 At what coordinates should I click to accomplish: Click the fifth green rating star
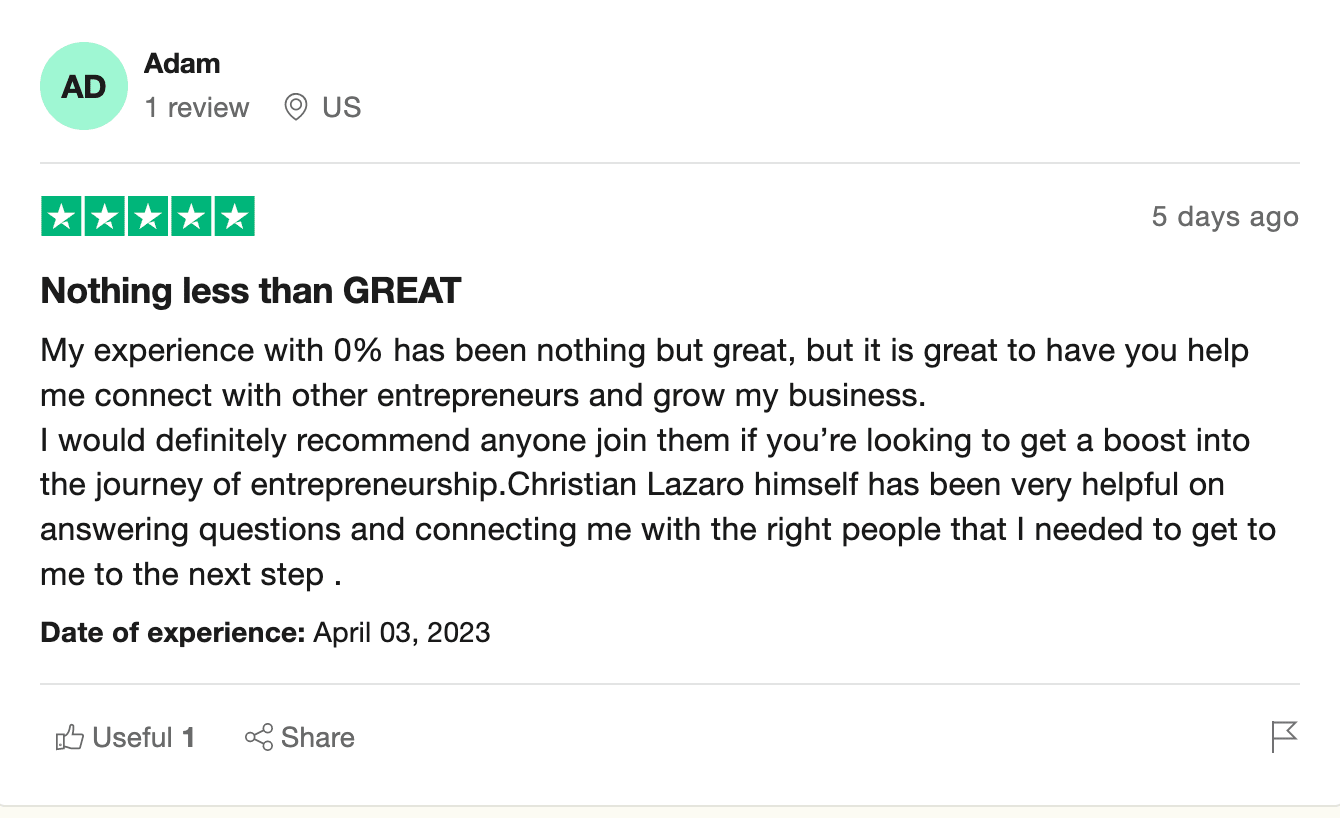point(234,217)
